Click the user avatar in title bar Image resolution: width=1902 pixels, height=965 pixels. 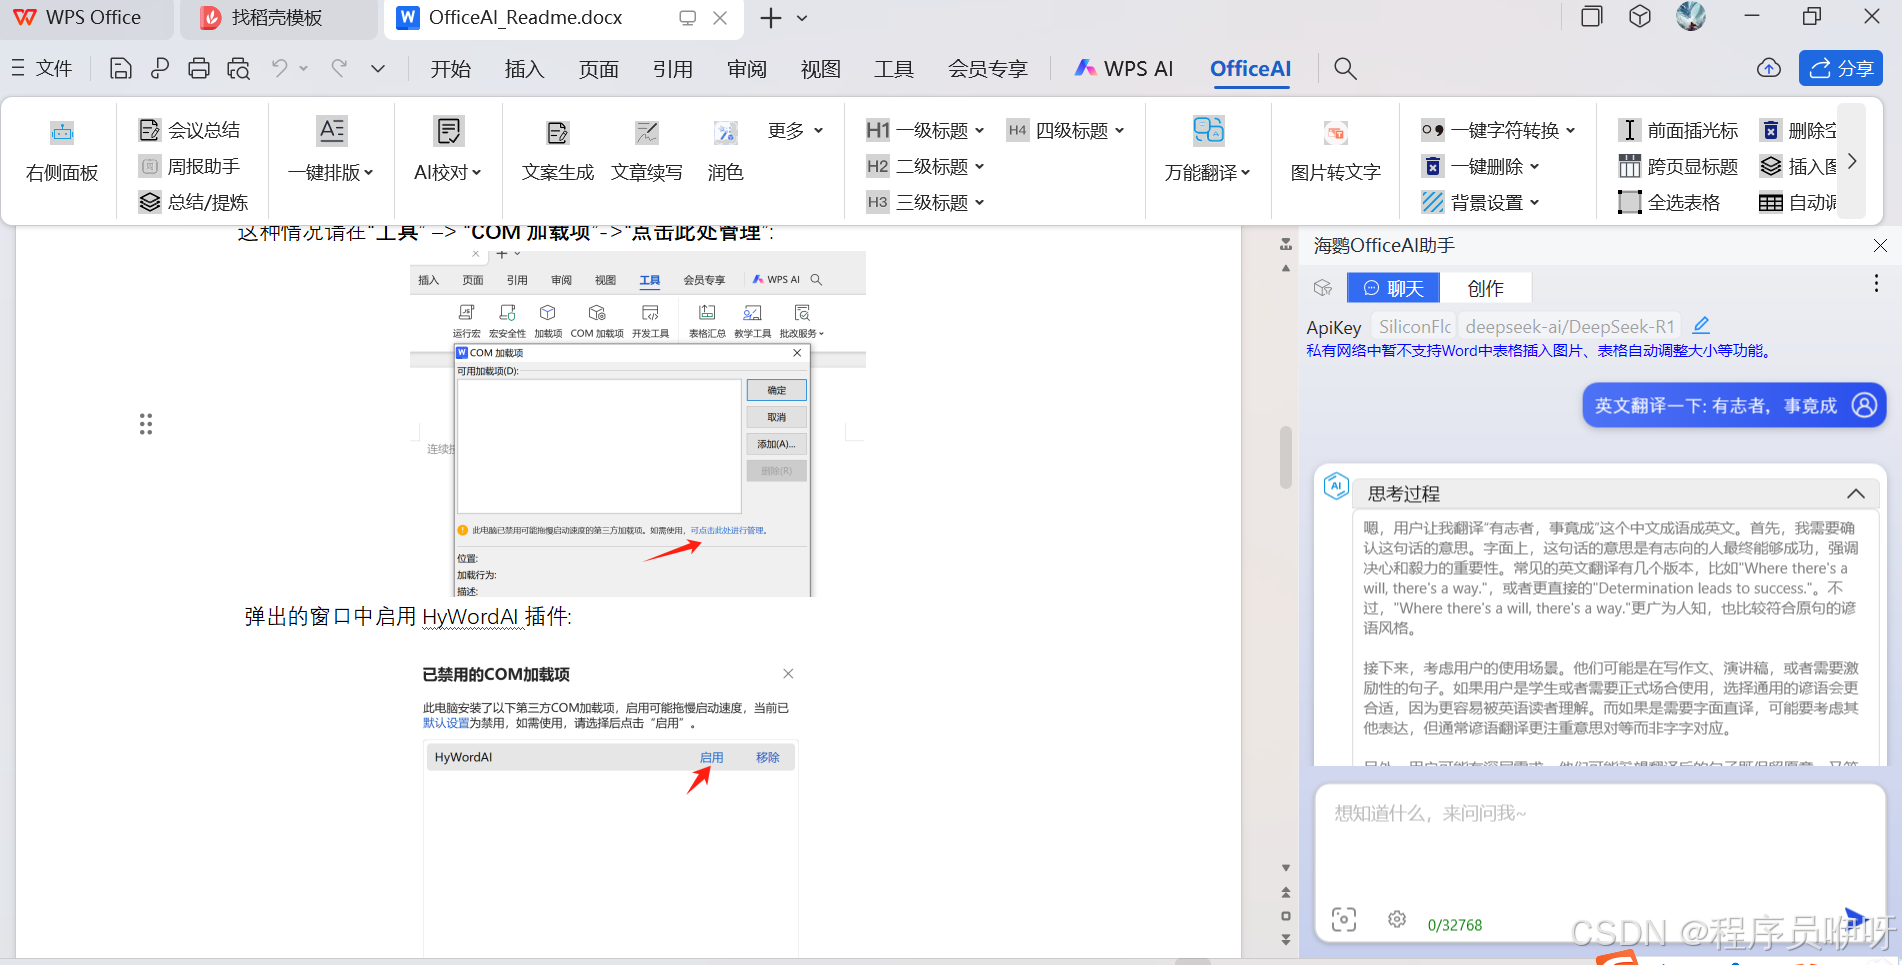point(1691,16)
